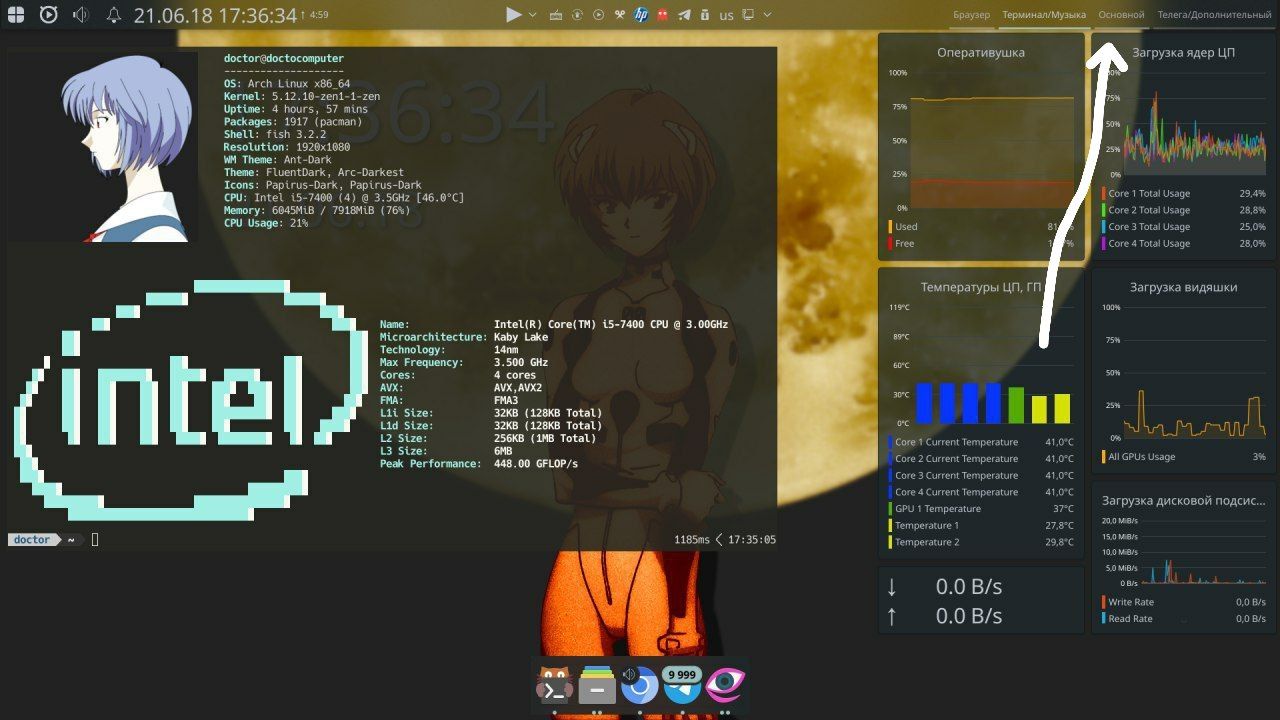
Task: Click the Оперативушка widget title
Action: coord(981,52)
